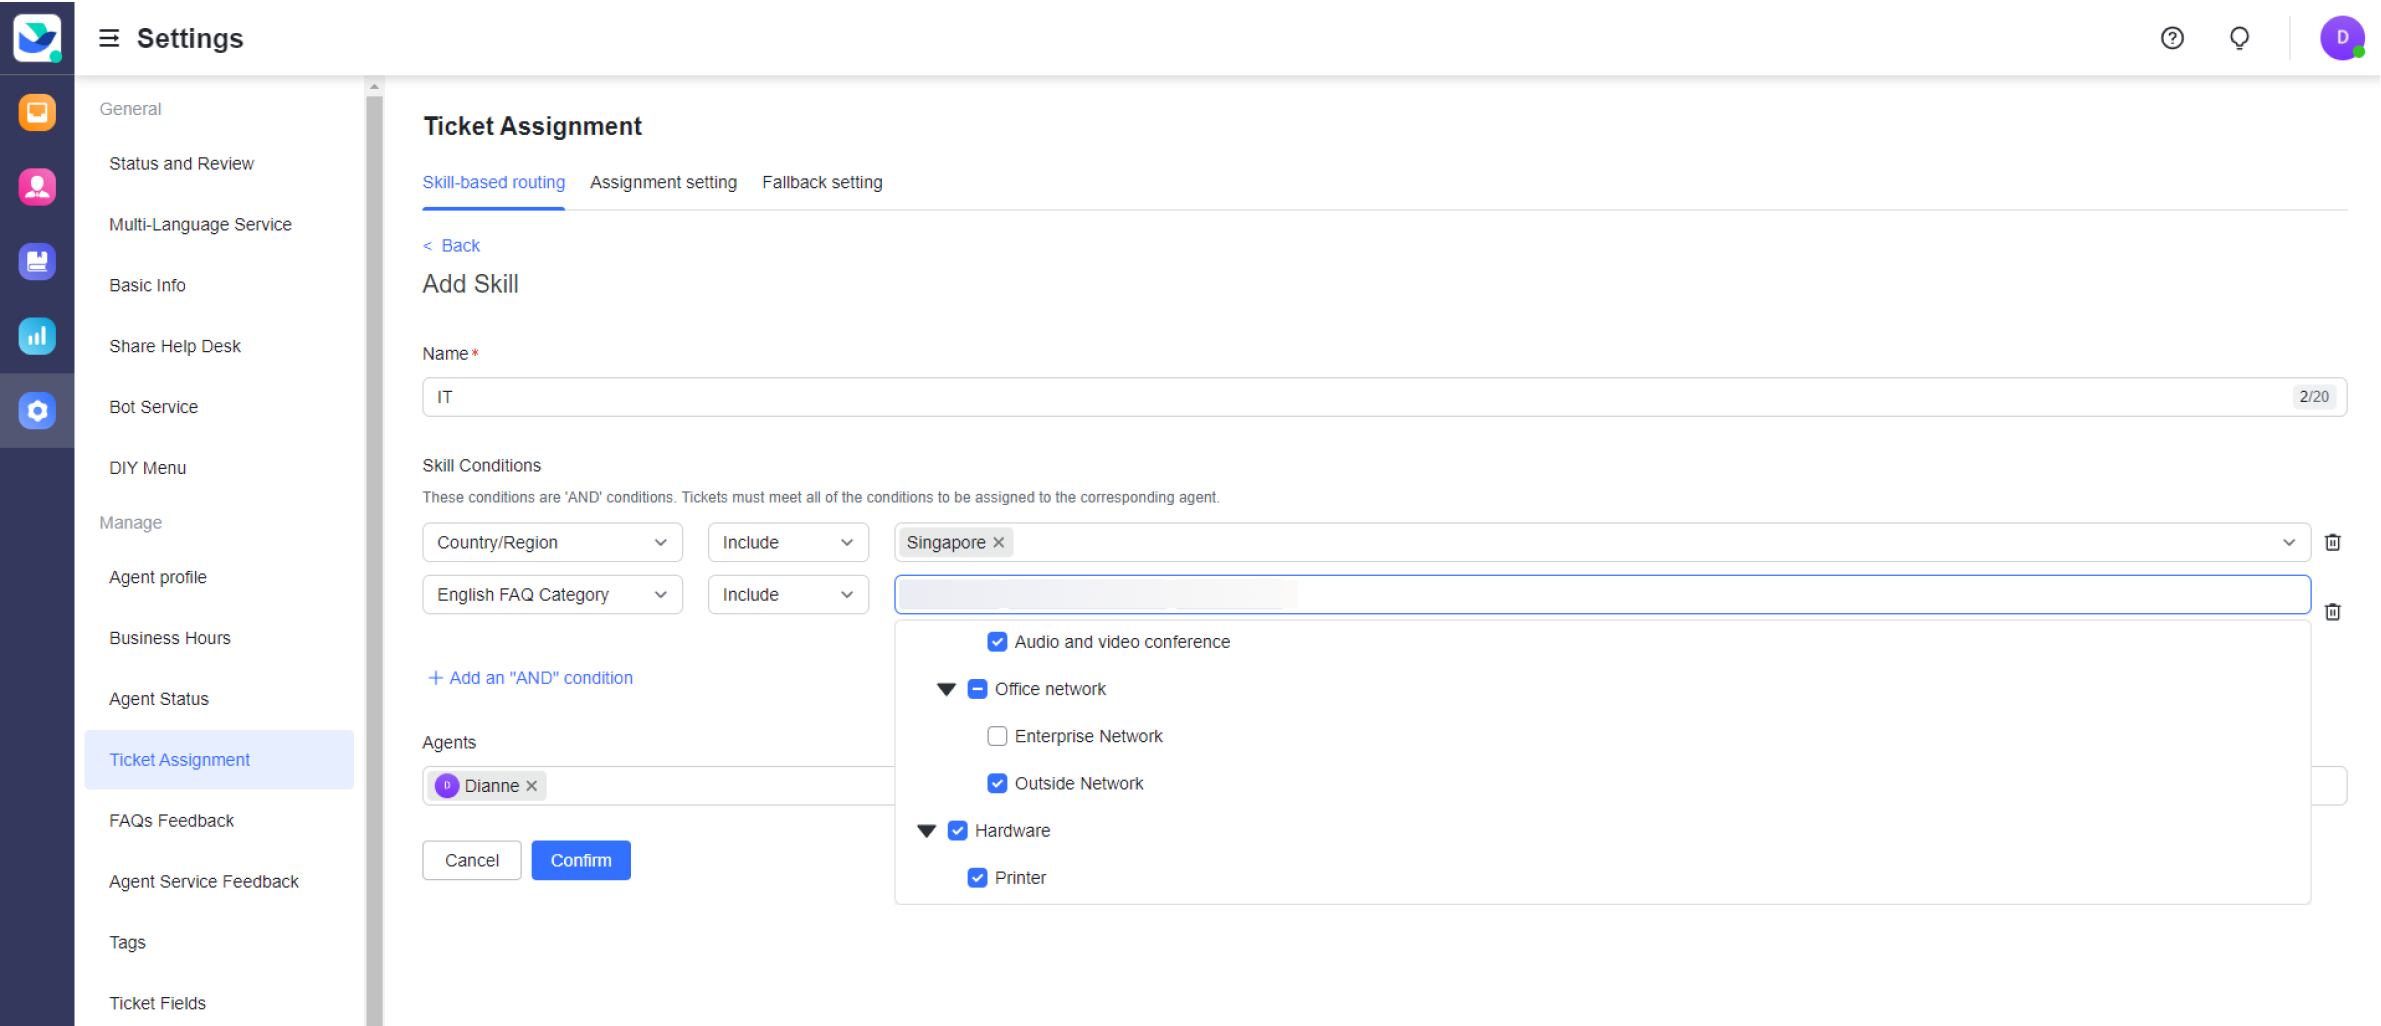Uncheck the Outside Network checkbox
This screenshot has width=2381, height=1026.
[997, 783]
